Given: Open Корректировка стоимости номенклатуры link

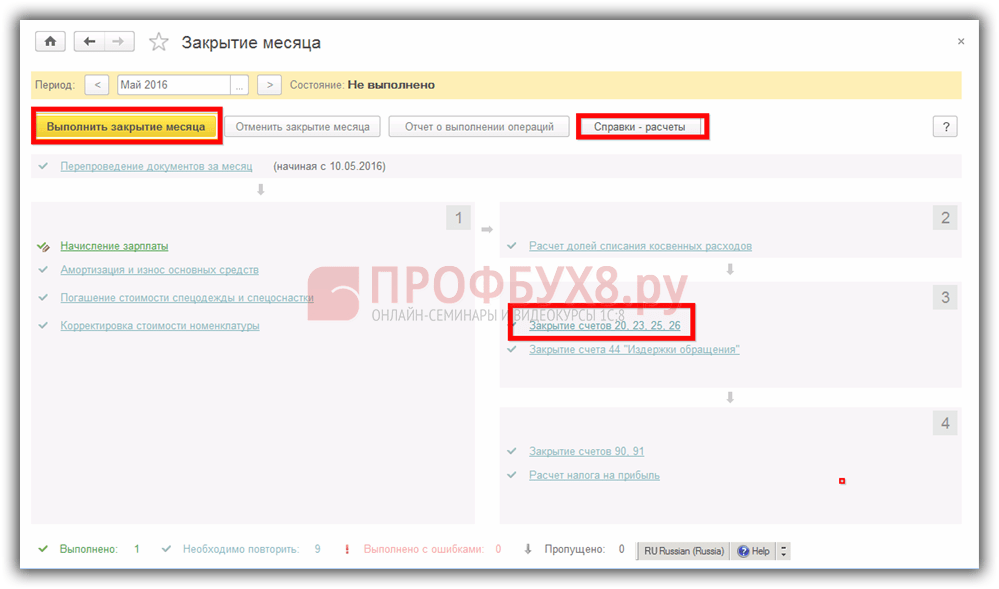Looking at the screenshot, I should (160, 326).
